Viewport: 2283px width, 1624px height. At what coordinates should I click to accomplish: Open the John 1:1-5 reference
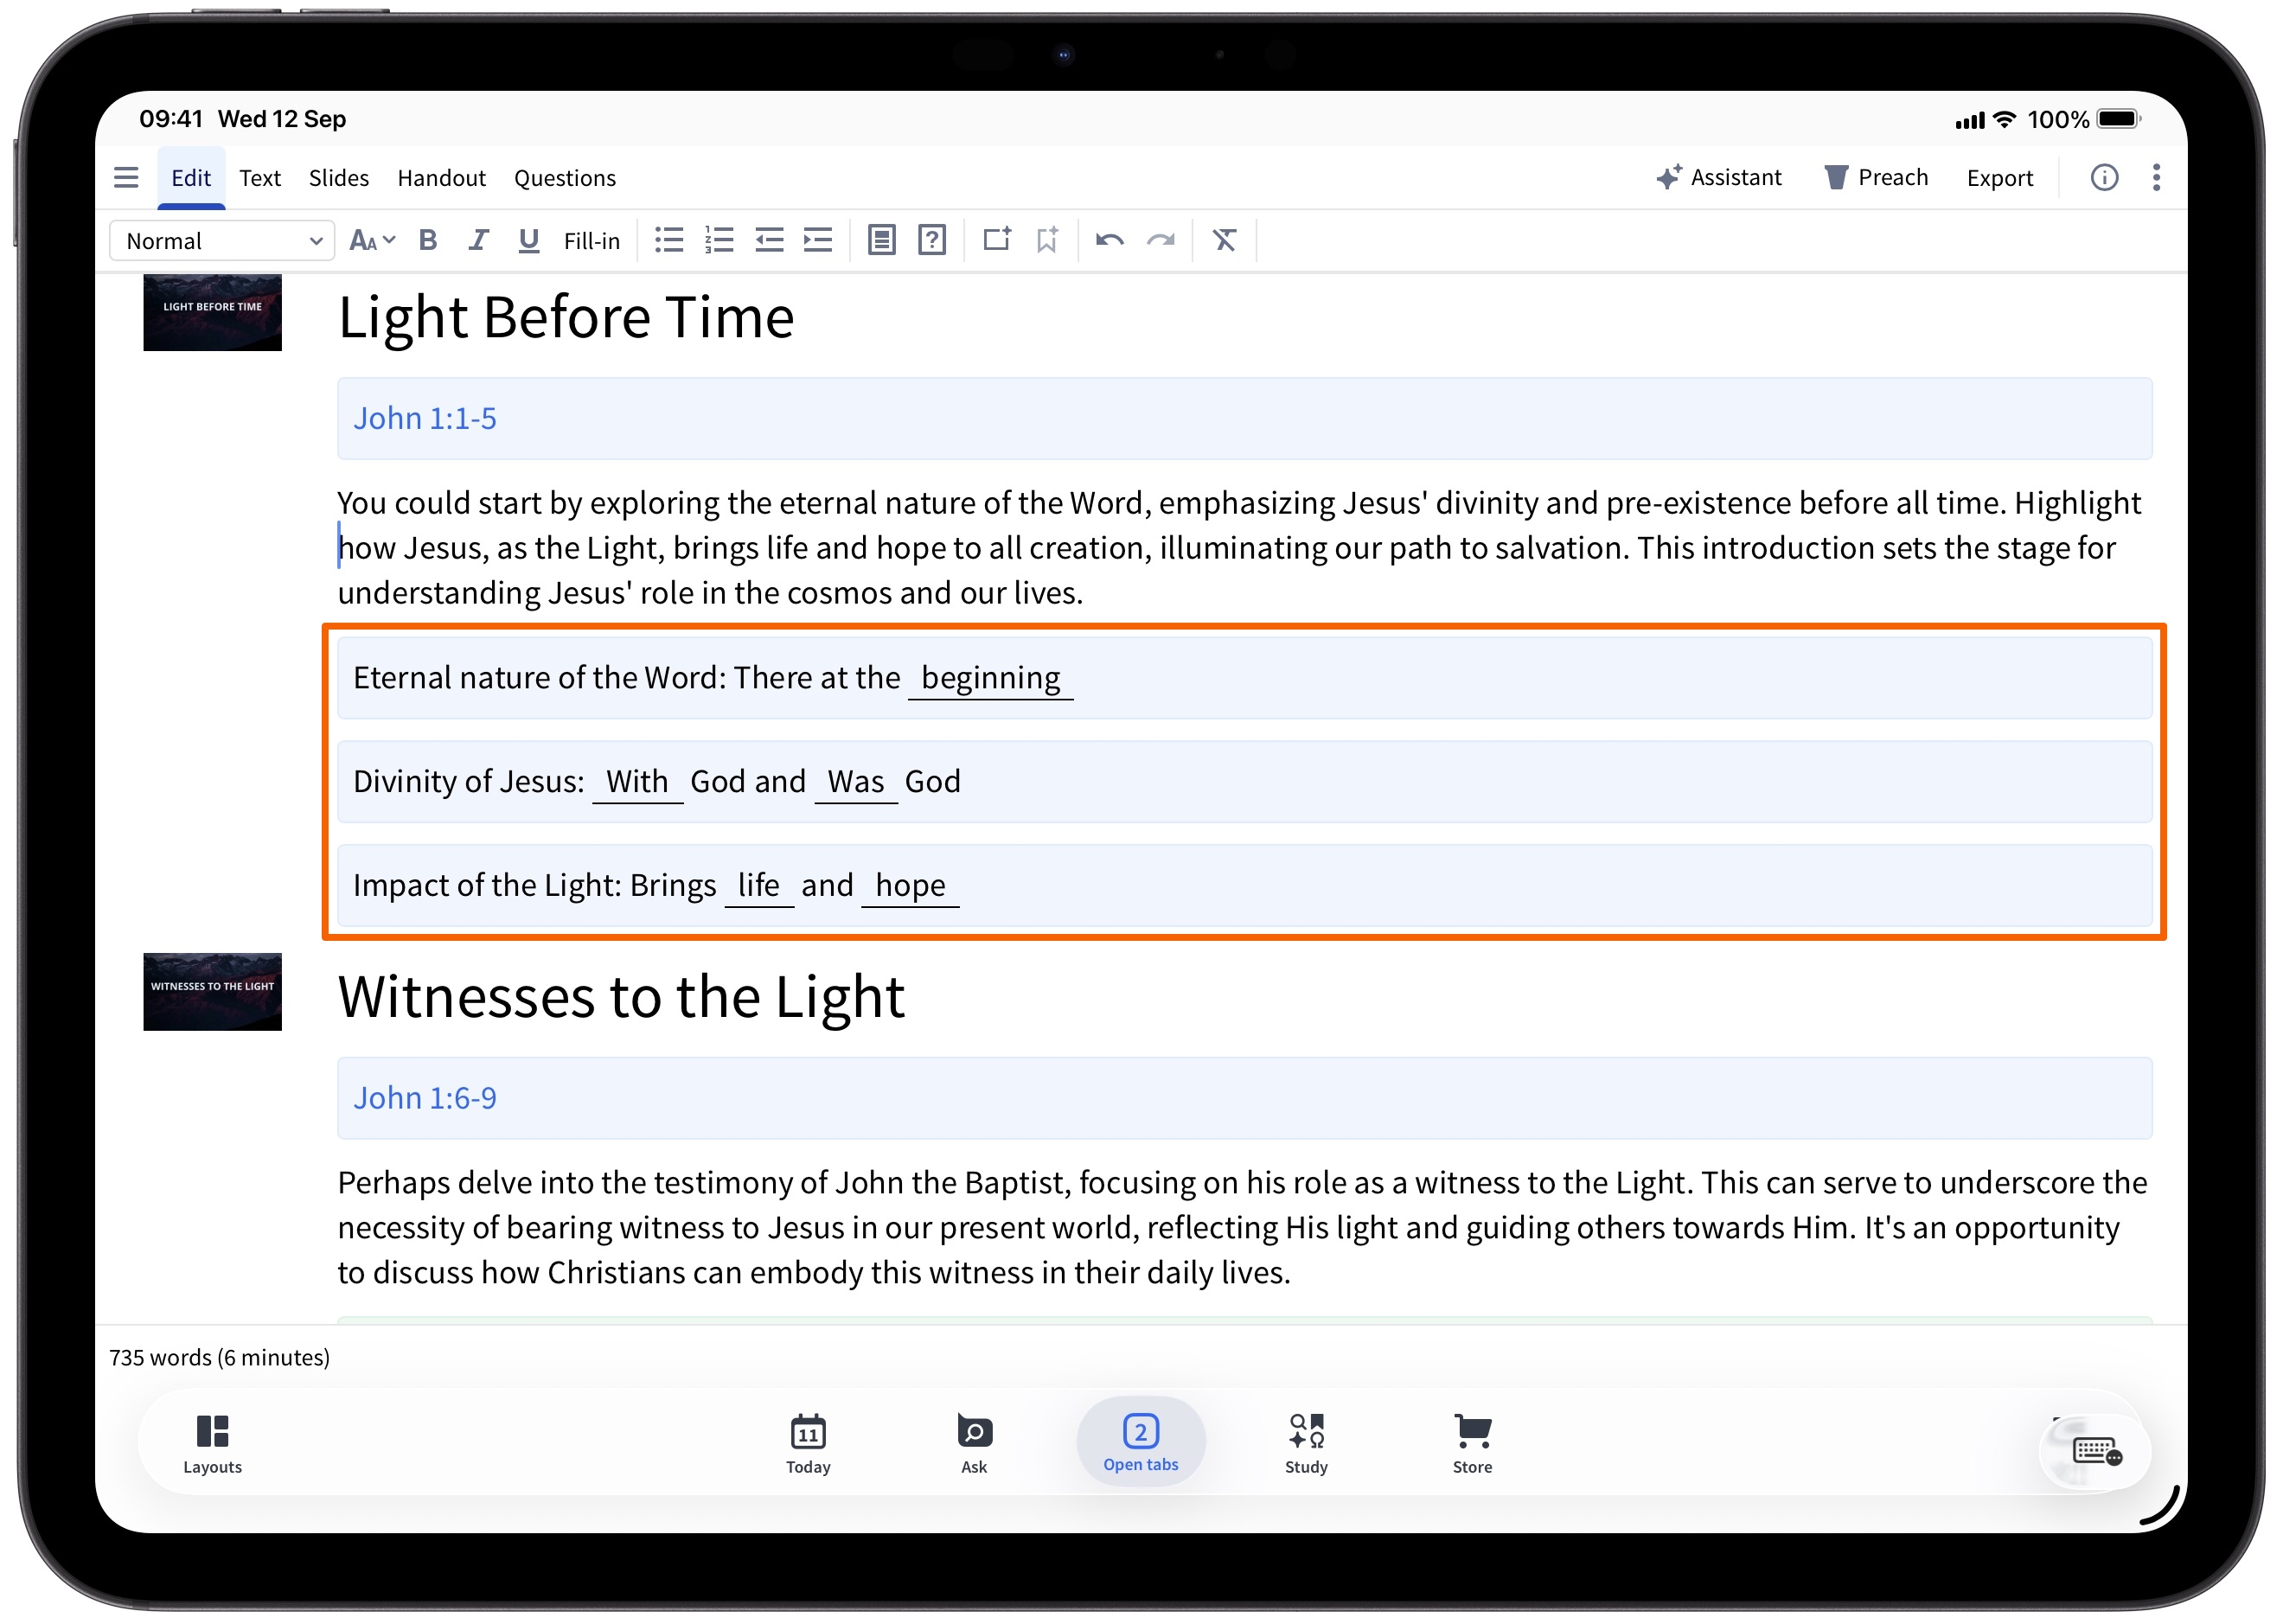coord(424,418)
